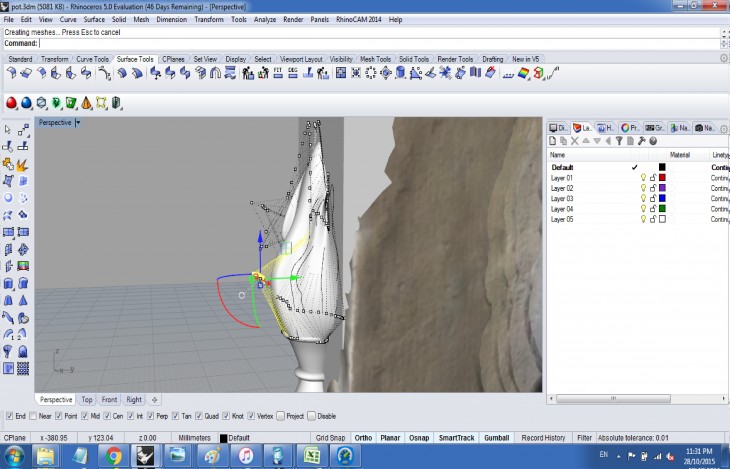The width and height of the screenshot is (730, 469).
Task: Toggle Ortho mode in the status bar
Action: click(x=364, y=438)
